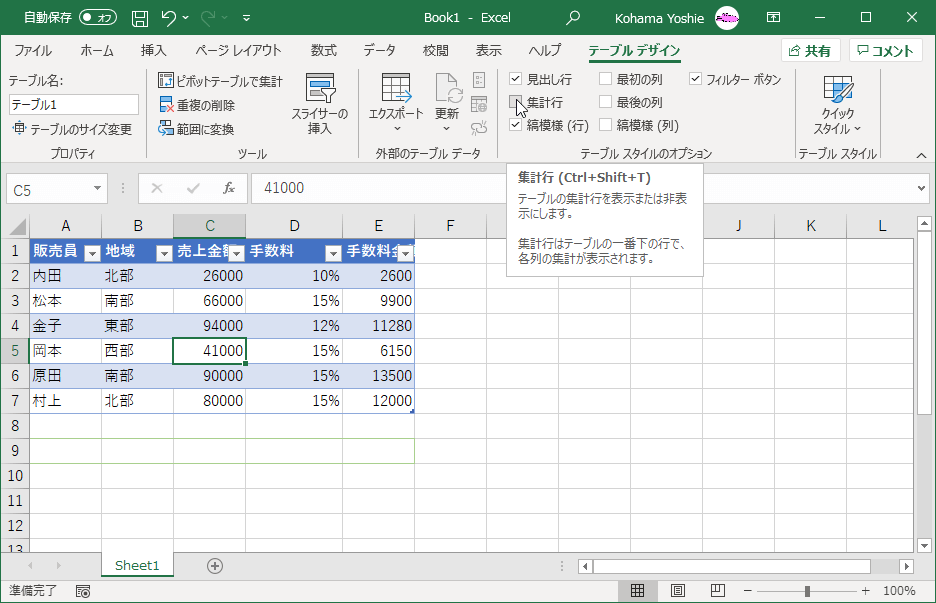Expand the formula bar
Image resolution: width=936 pixels, height=603 pixels.
921,189
